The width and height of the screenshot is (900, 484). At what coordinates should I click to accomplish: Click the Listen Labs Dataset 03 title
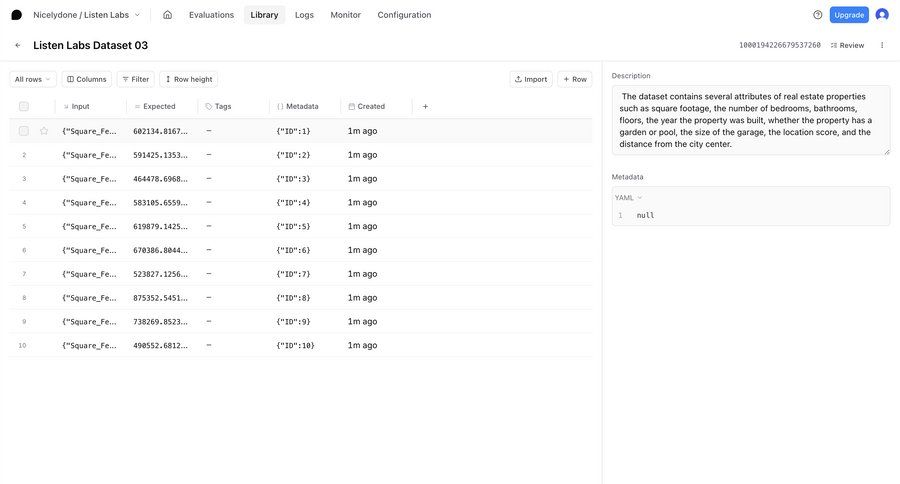[x=91, y=45]
